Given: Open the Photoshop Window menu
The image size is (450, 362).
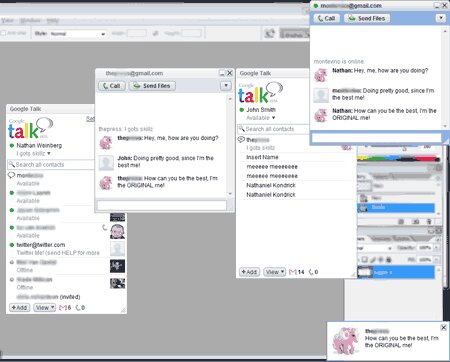Looking at the screenshot, I should coord(30,21).
